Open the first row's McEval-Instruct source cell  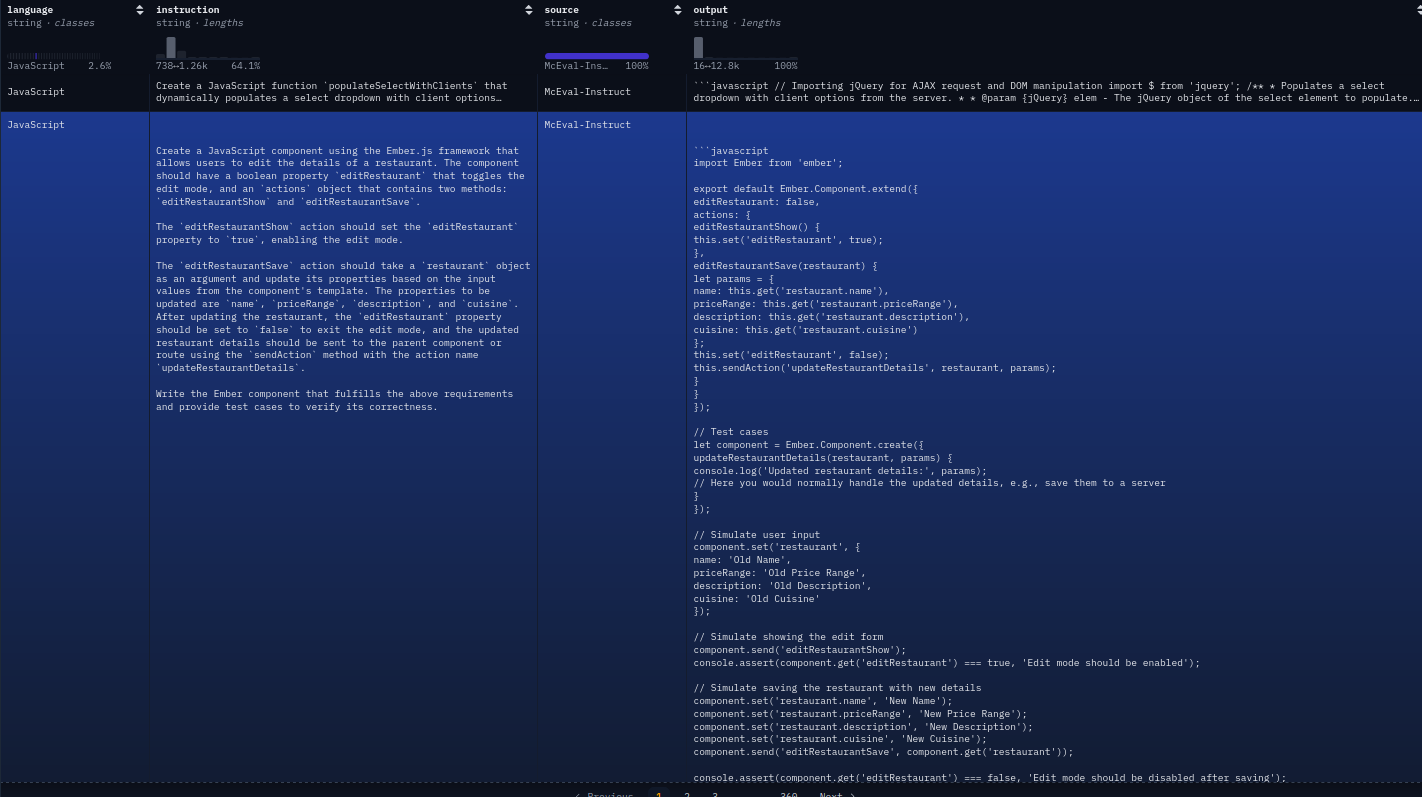pyautogui.click(x=612, y=92)
